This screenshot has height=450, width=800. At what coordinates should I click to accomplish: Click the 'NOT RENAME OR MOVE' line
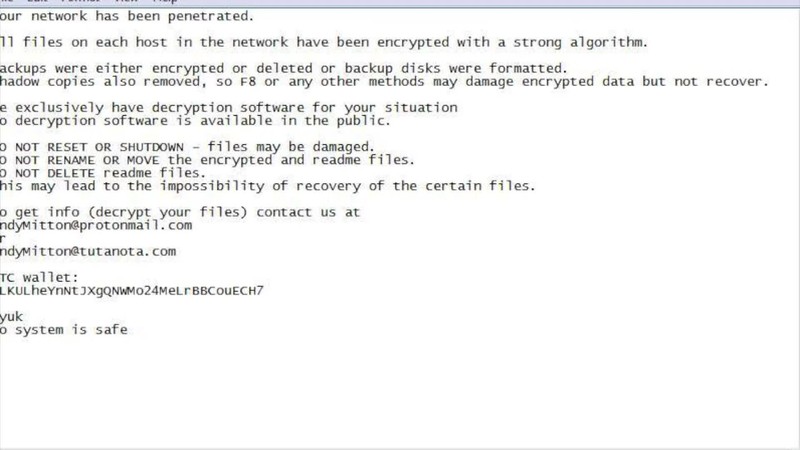pyautogui.click(x=207, y=160)
